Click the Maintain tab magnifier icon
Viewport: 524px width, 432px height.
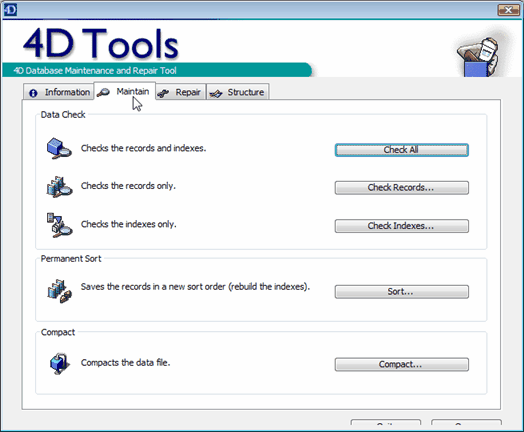[x=103, y=92]
